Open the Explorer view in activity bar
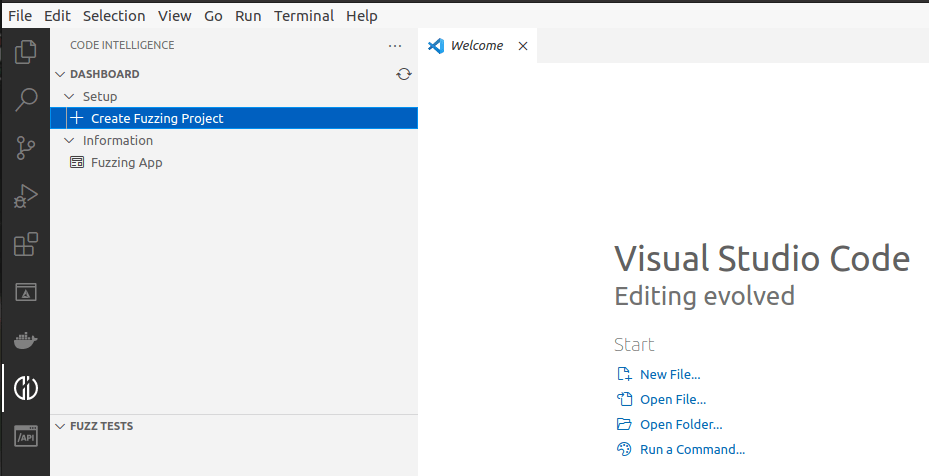The width and height of the screenshot is (929, 476). (x=25, y=52)
